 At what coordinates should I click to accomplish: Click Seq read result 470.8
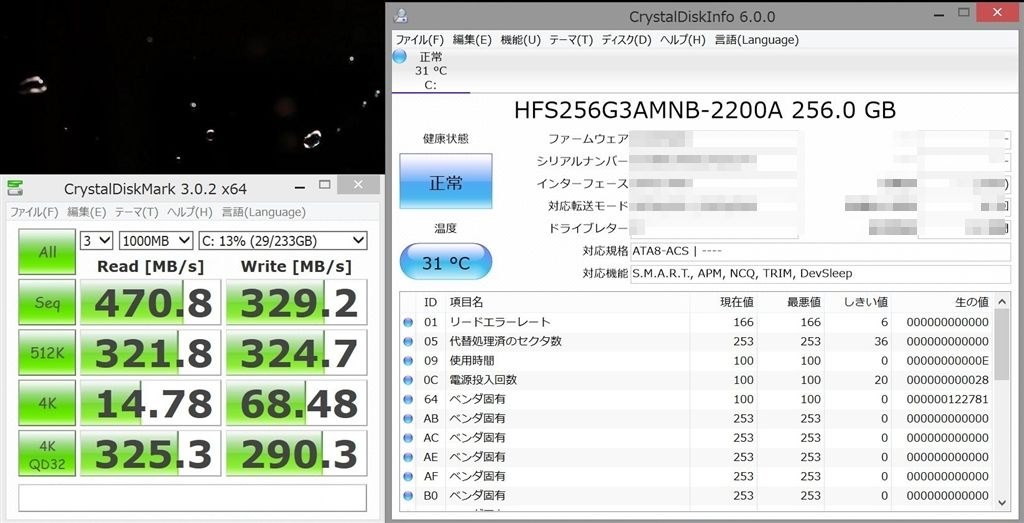[x=150, y=302]
